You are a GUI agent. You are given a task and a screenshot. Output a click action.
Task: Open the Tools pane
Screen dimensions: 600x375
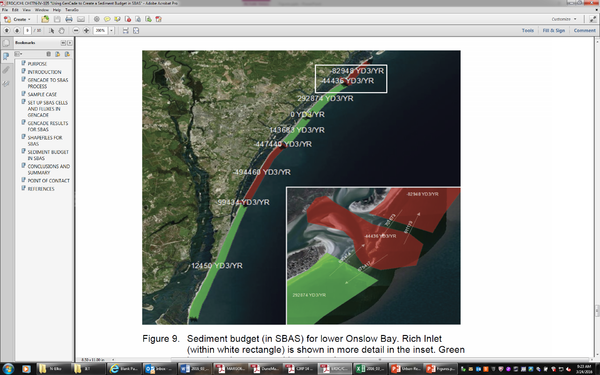pyautogui.click(x=528, y=31)
